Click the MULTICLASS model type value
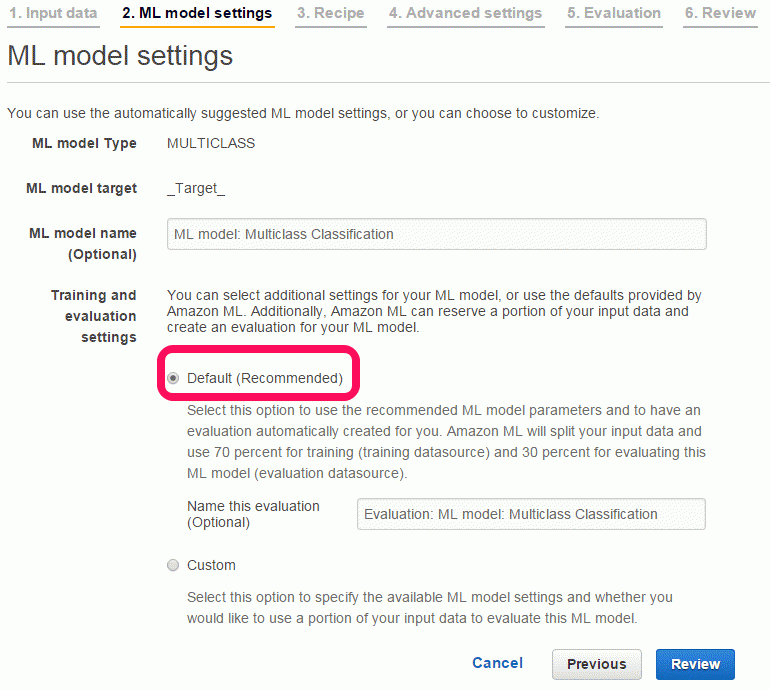Image resolution: width=770 pixels, height=690 pixels. tap(211, 143)
